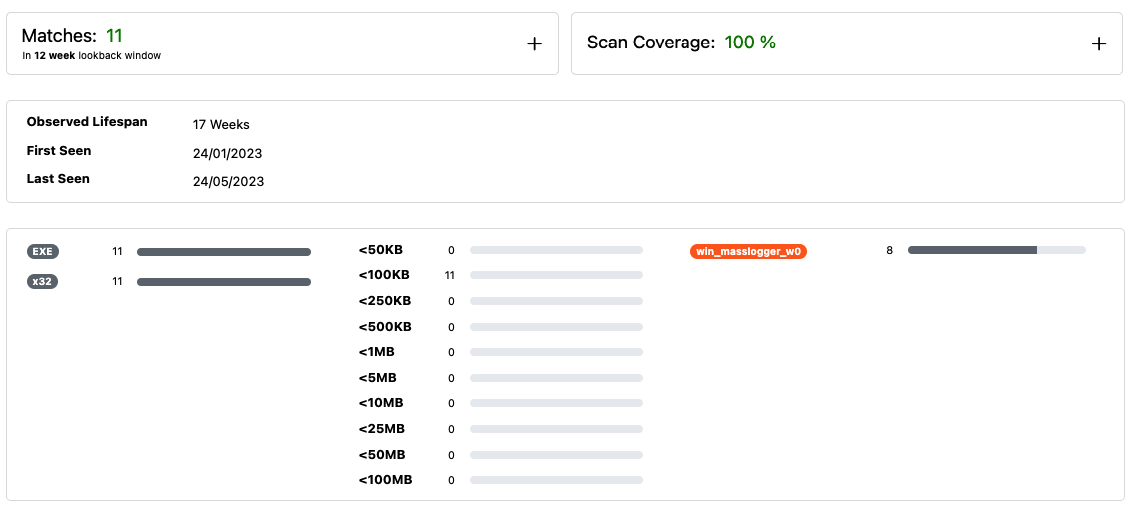Click the <5MB size label

pos(378,378)
